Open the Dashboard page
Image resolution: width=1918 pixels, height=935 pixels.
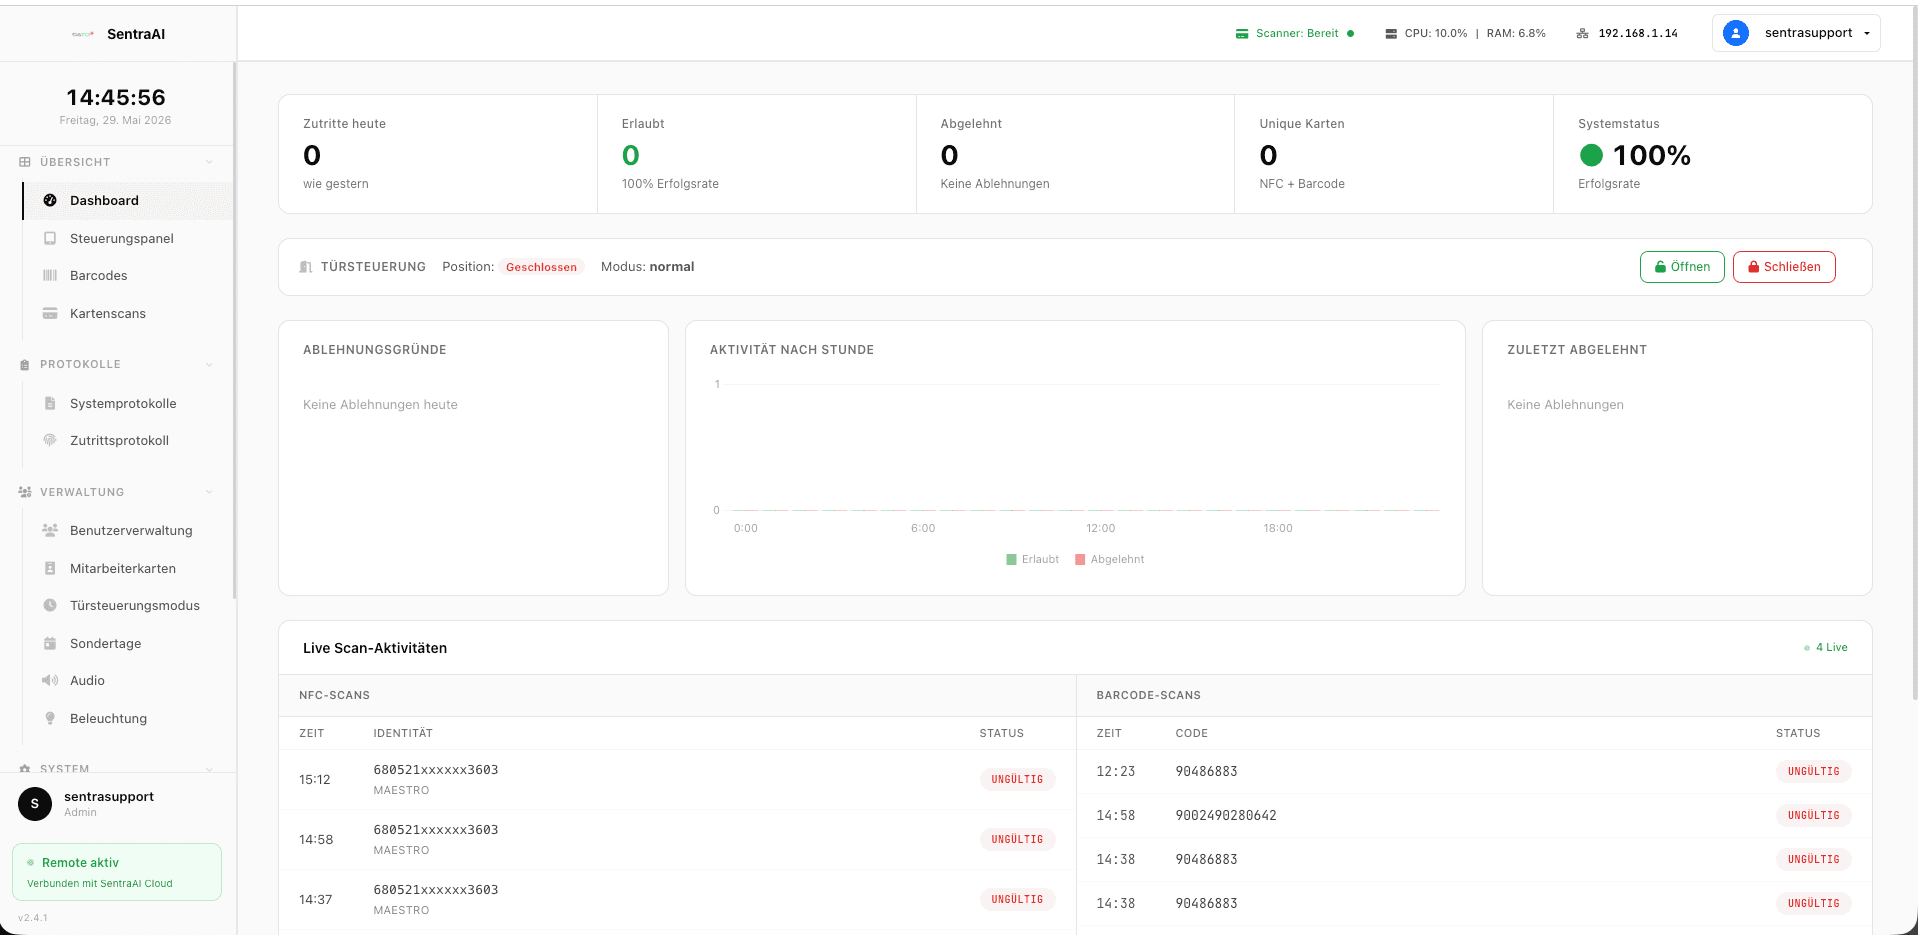point(127,200)
